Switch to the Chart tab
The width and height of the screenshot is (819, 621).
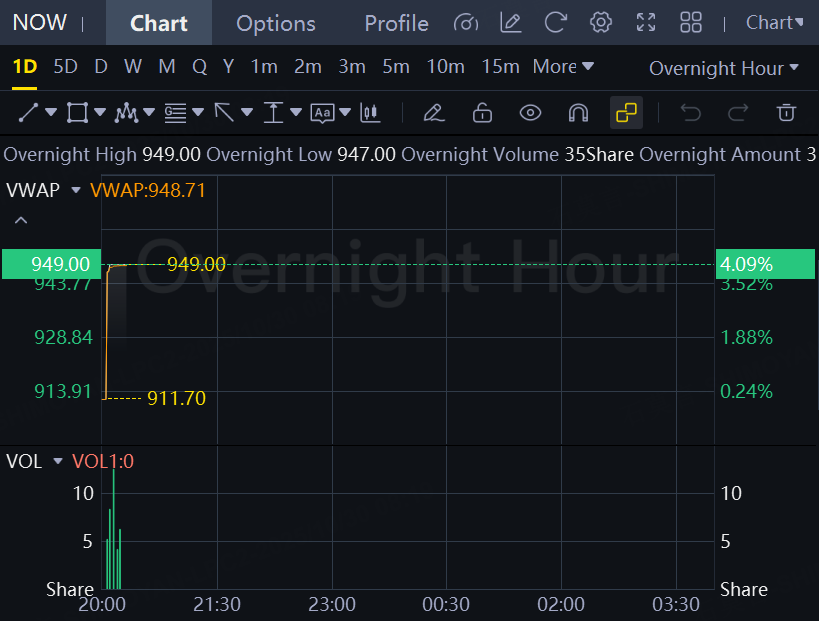point(159,23)
